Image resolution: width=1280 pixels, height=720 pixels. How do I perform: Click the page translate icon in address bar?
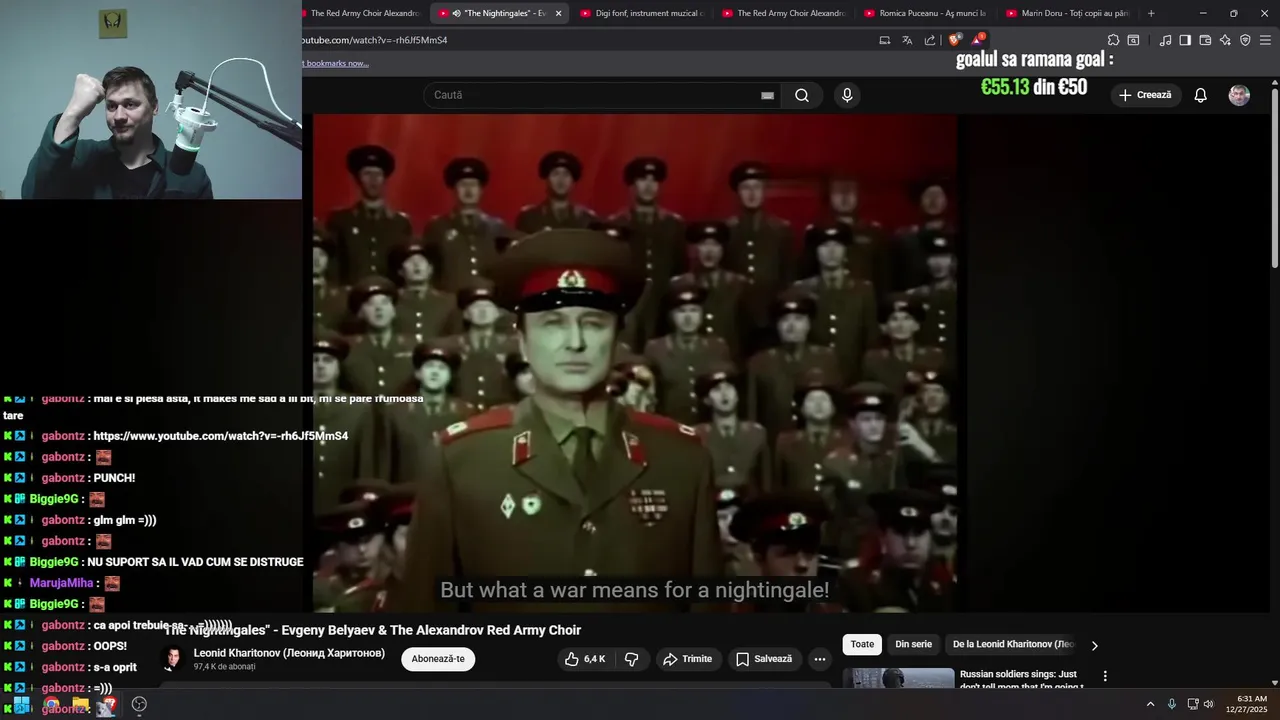[x=907, y=40]
